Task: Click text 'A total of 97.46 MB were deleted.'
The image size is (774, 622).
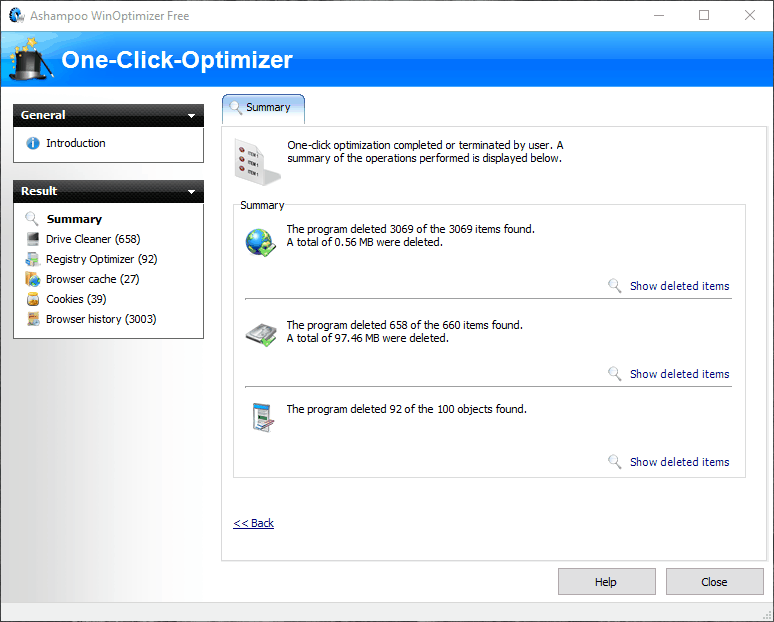Action: 367,338
